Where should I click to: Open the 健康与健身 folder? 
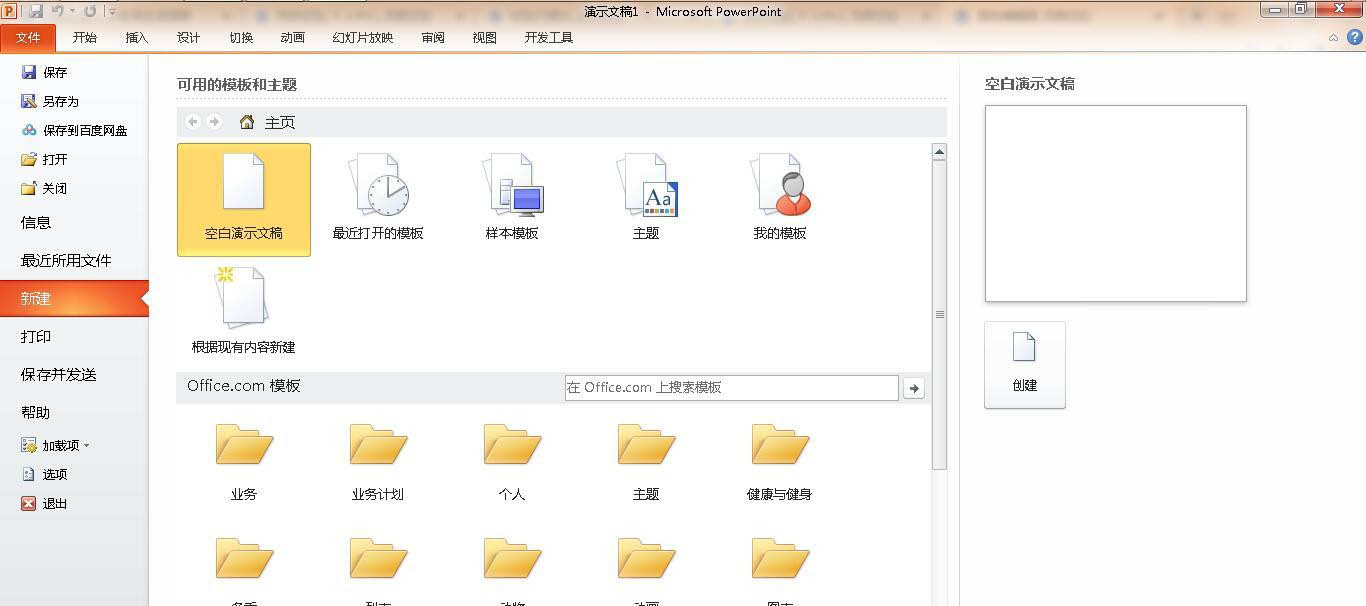click(x=780, y=462)
